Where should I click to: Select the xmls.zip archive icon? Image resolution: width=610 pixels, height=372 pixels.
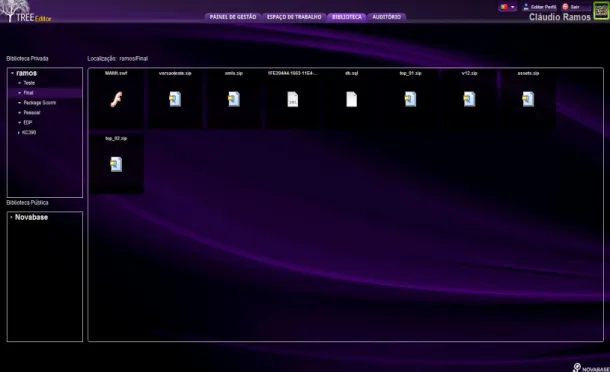(x=234, y=99)
